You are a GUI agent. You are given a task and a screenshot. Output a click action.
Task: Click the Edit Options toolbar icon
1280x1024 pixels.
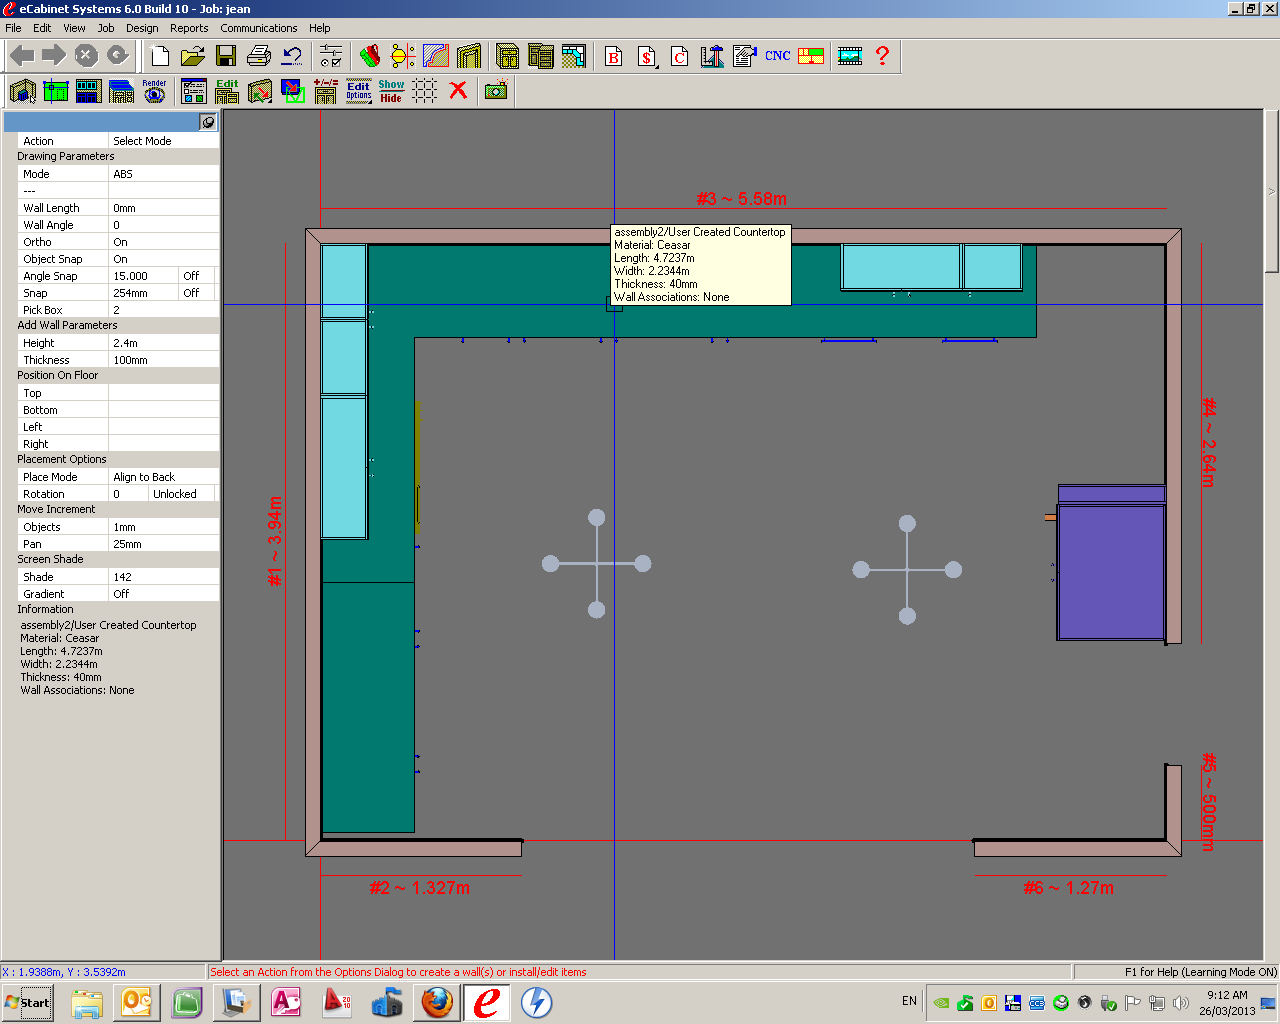(x=359, y=92)
